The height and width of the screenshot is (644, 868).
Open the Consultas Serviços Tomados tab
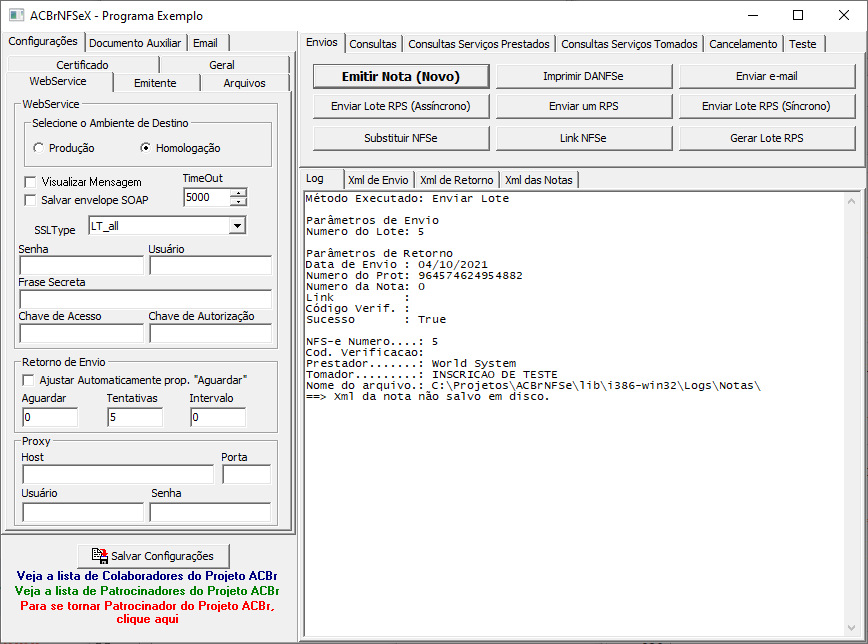[x=629, y=44]
